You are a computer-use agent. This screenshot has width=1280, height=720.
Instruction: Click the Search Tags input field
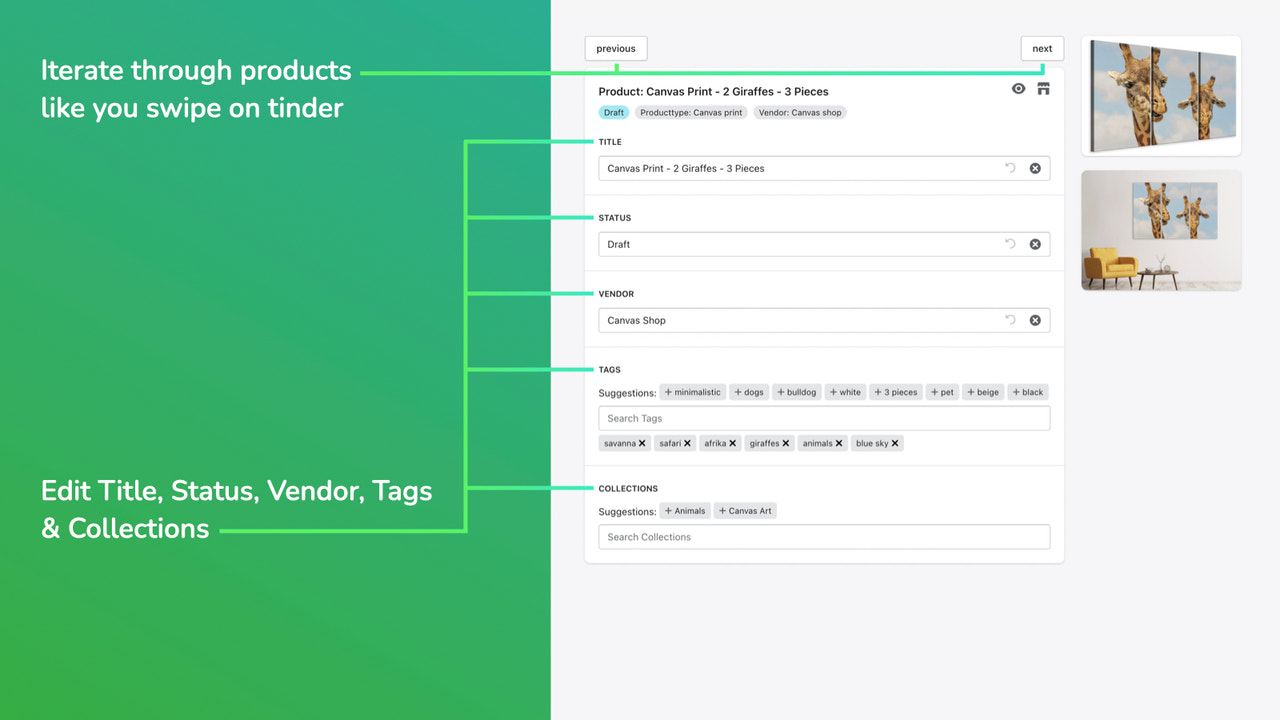tap(824, 418)
